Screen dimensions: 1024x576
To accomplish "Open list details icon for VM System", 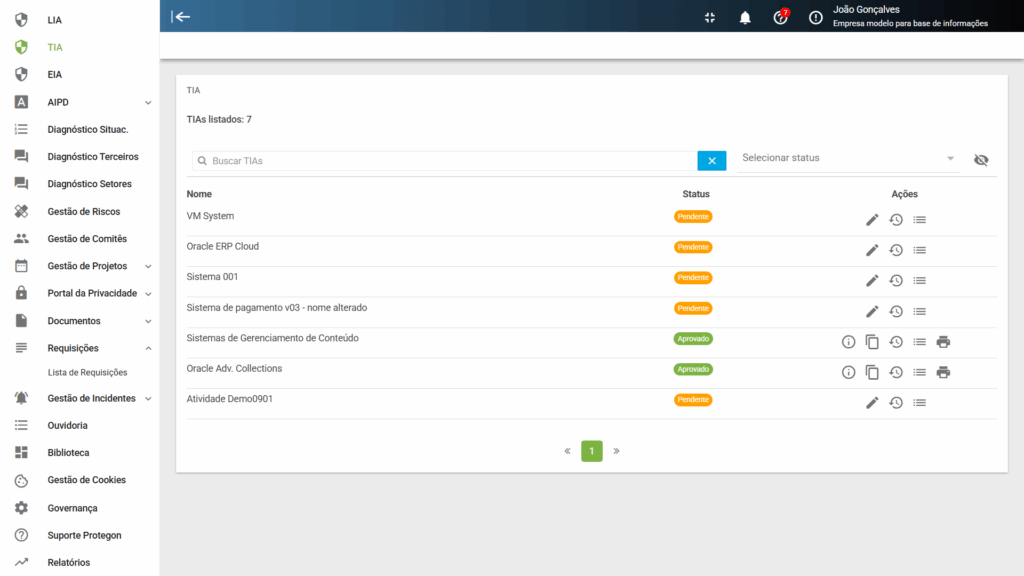I will [920, 220].
